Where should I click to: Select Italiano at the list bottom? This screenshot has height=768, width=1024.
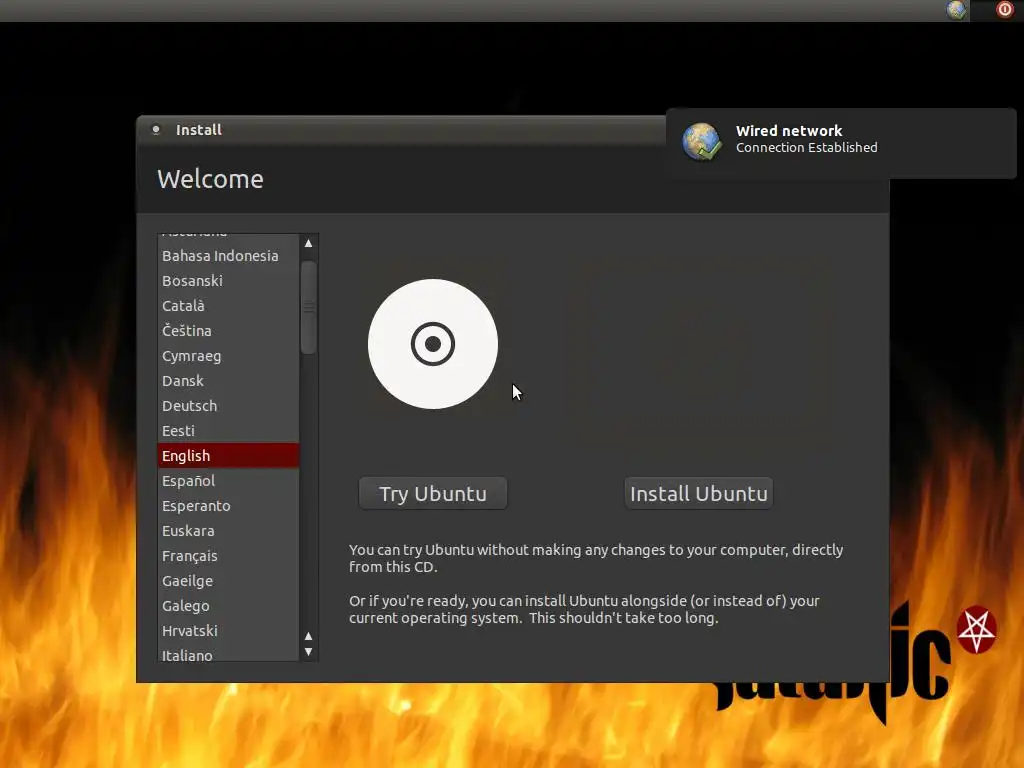[228, 653]
